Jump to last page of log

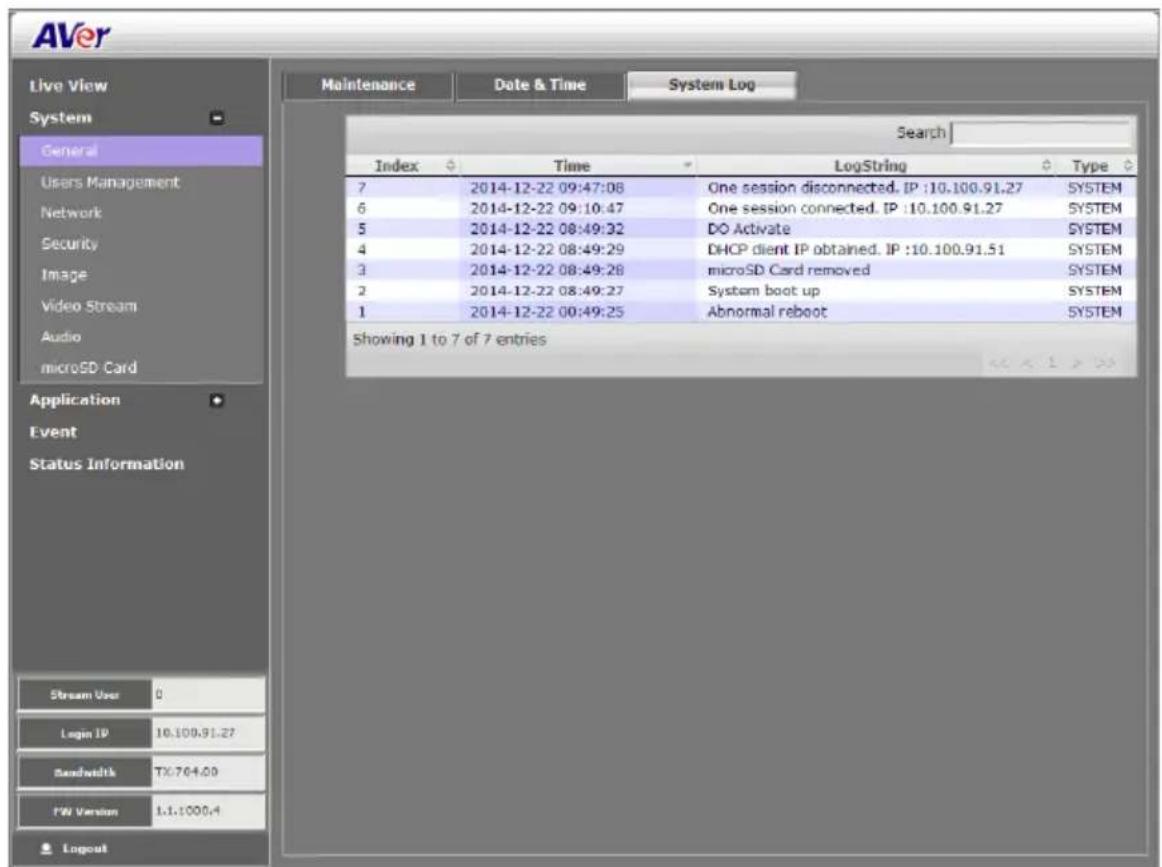tap(1106, 363)
